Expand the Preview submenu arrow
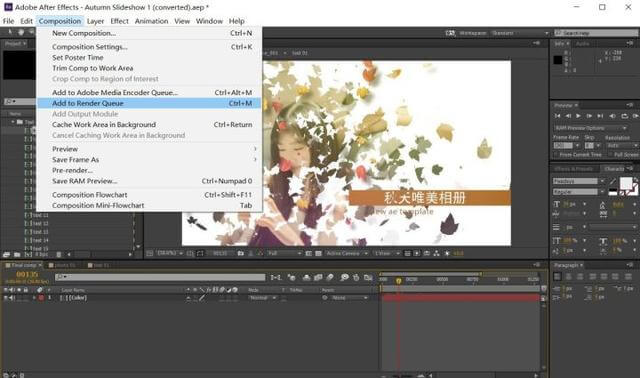640x378 pixels. pos(255,149)
